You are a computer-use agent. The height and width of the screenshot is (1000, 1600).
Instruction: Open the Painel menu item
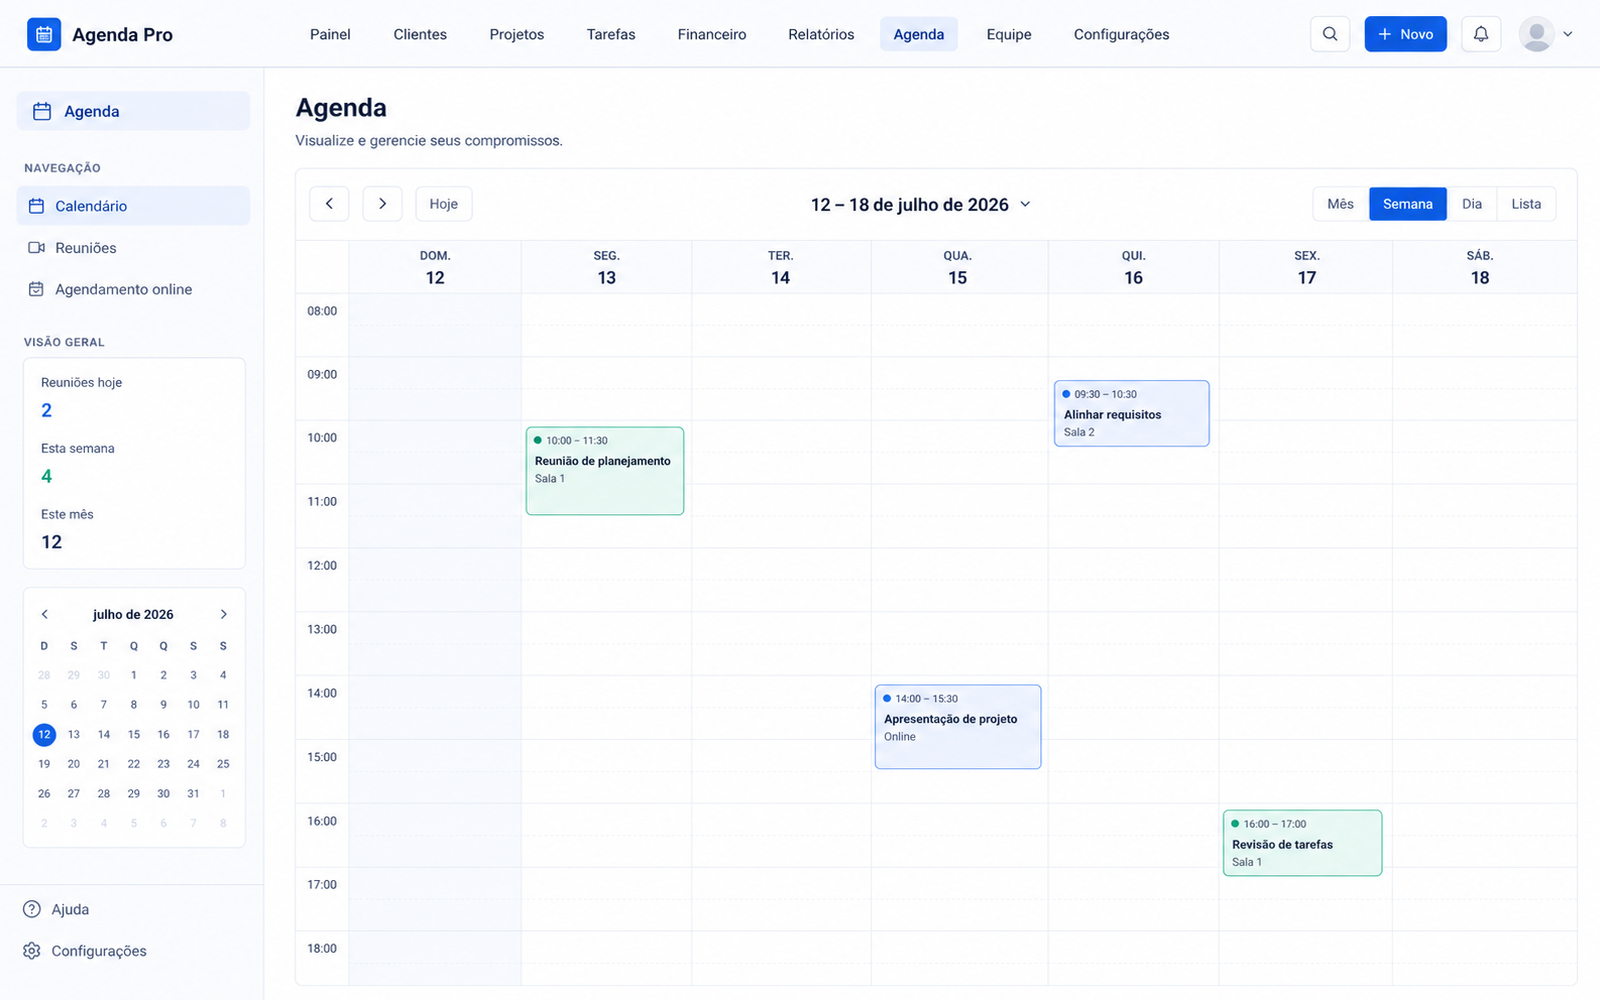(330, 34)
